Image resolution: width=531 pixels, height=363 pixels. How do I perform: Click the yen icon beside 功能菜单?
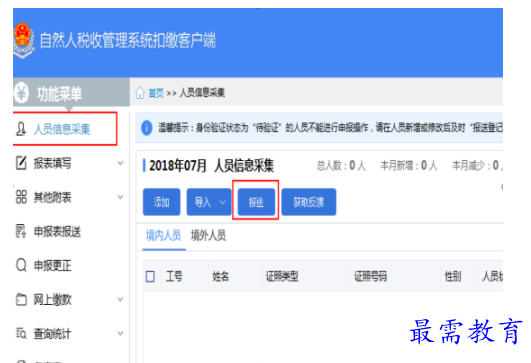pos(21,92)
